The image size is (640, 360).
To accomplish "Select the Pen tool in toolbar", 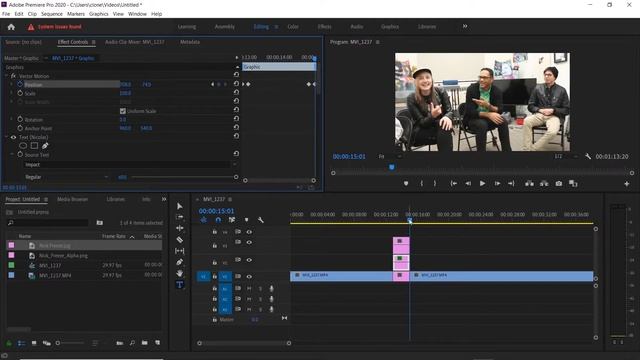I will coord(180,262).
